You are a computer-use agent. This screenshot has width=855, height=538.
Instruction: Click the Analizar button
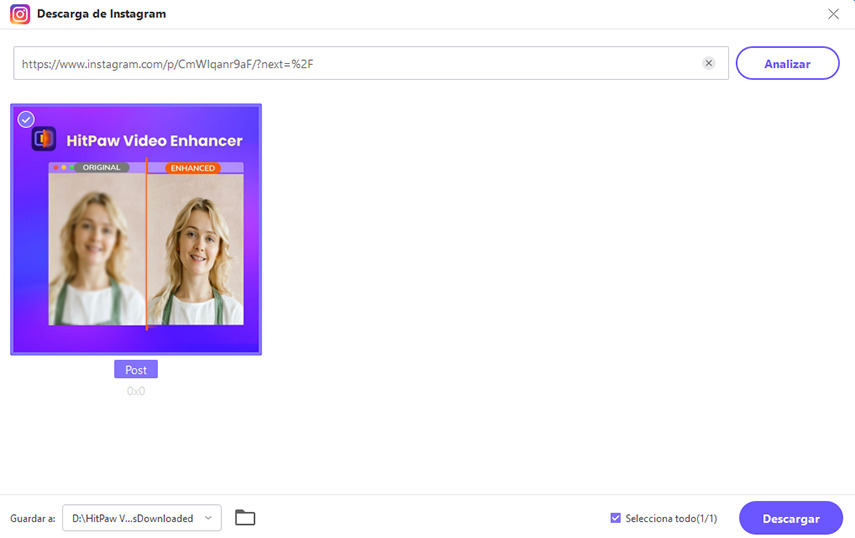787,63
